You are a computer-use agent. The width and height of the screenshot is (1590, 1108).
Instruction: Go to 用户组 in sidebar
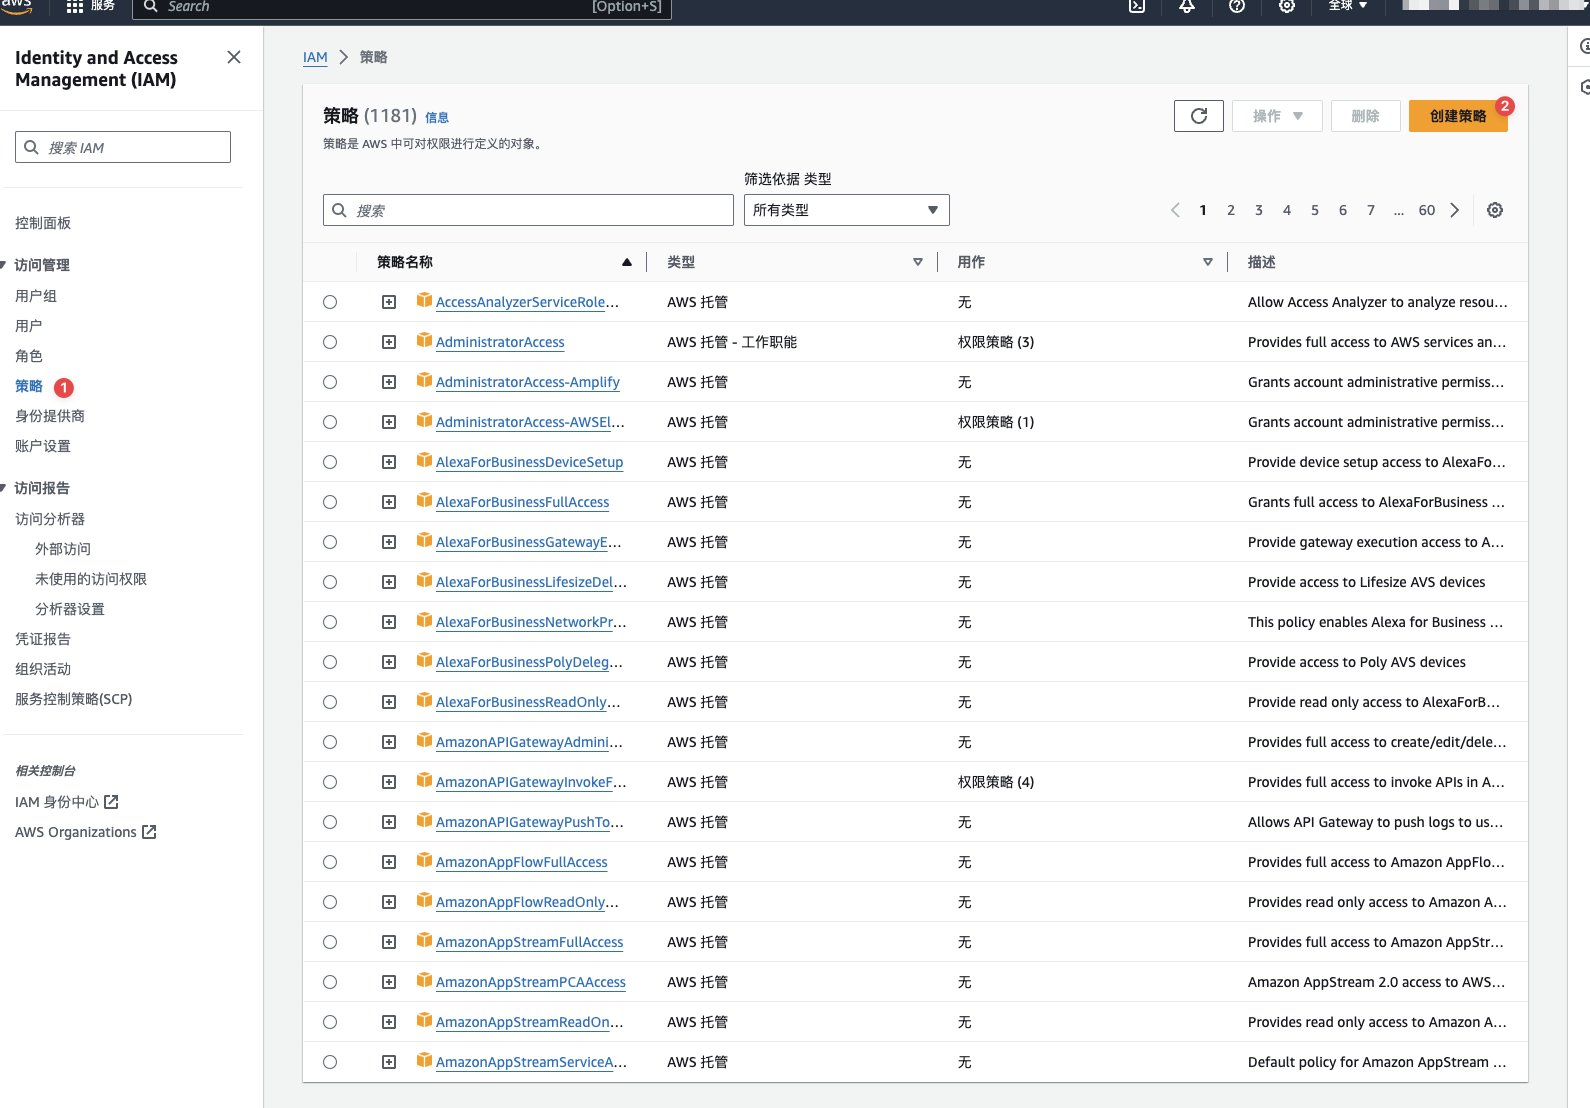coord(36,296)
